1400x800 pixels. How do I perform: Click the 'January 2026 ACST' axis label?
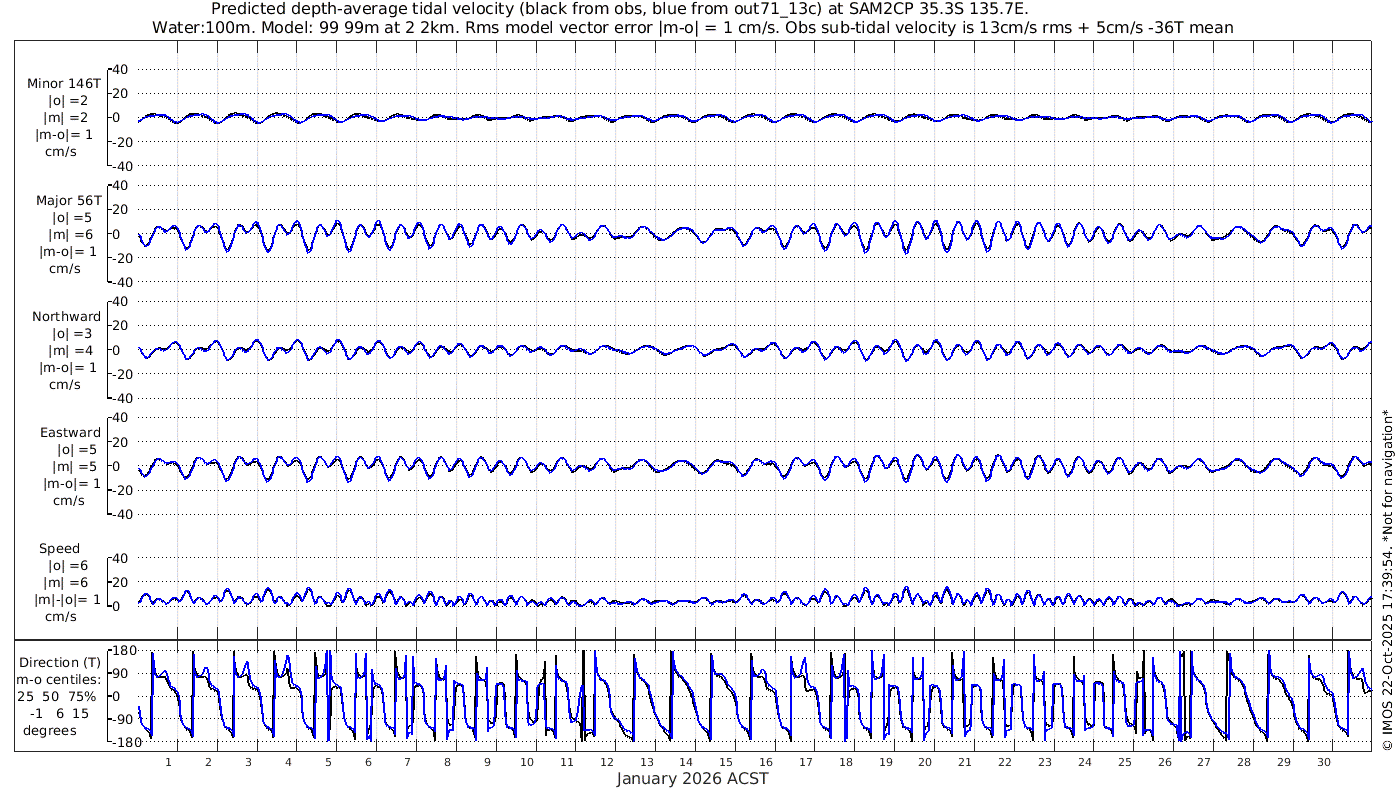tap(692, 779)
